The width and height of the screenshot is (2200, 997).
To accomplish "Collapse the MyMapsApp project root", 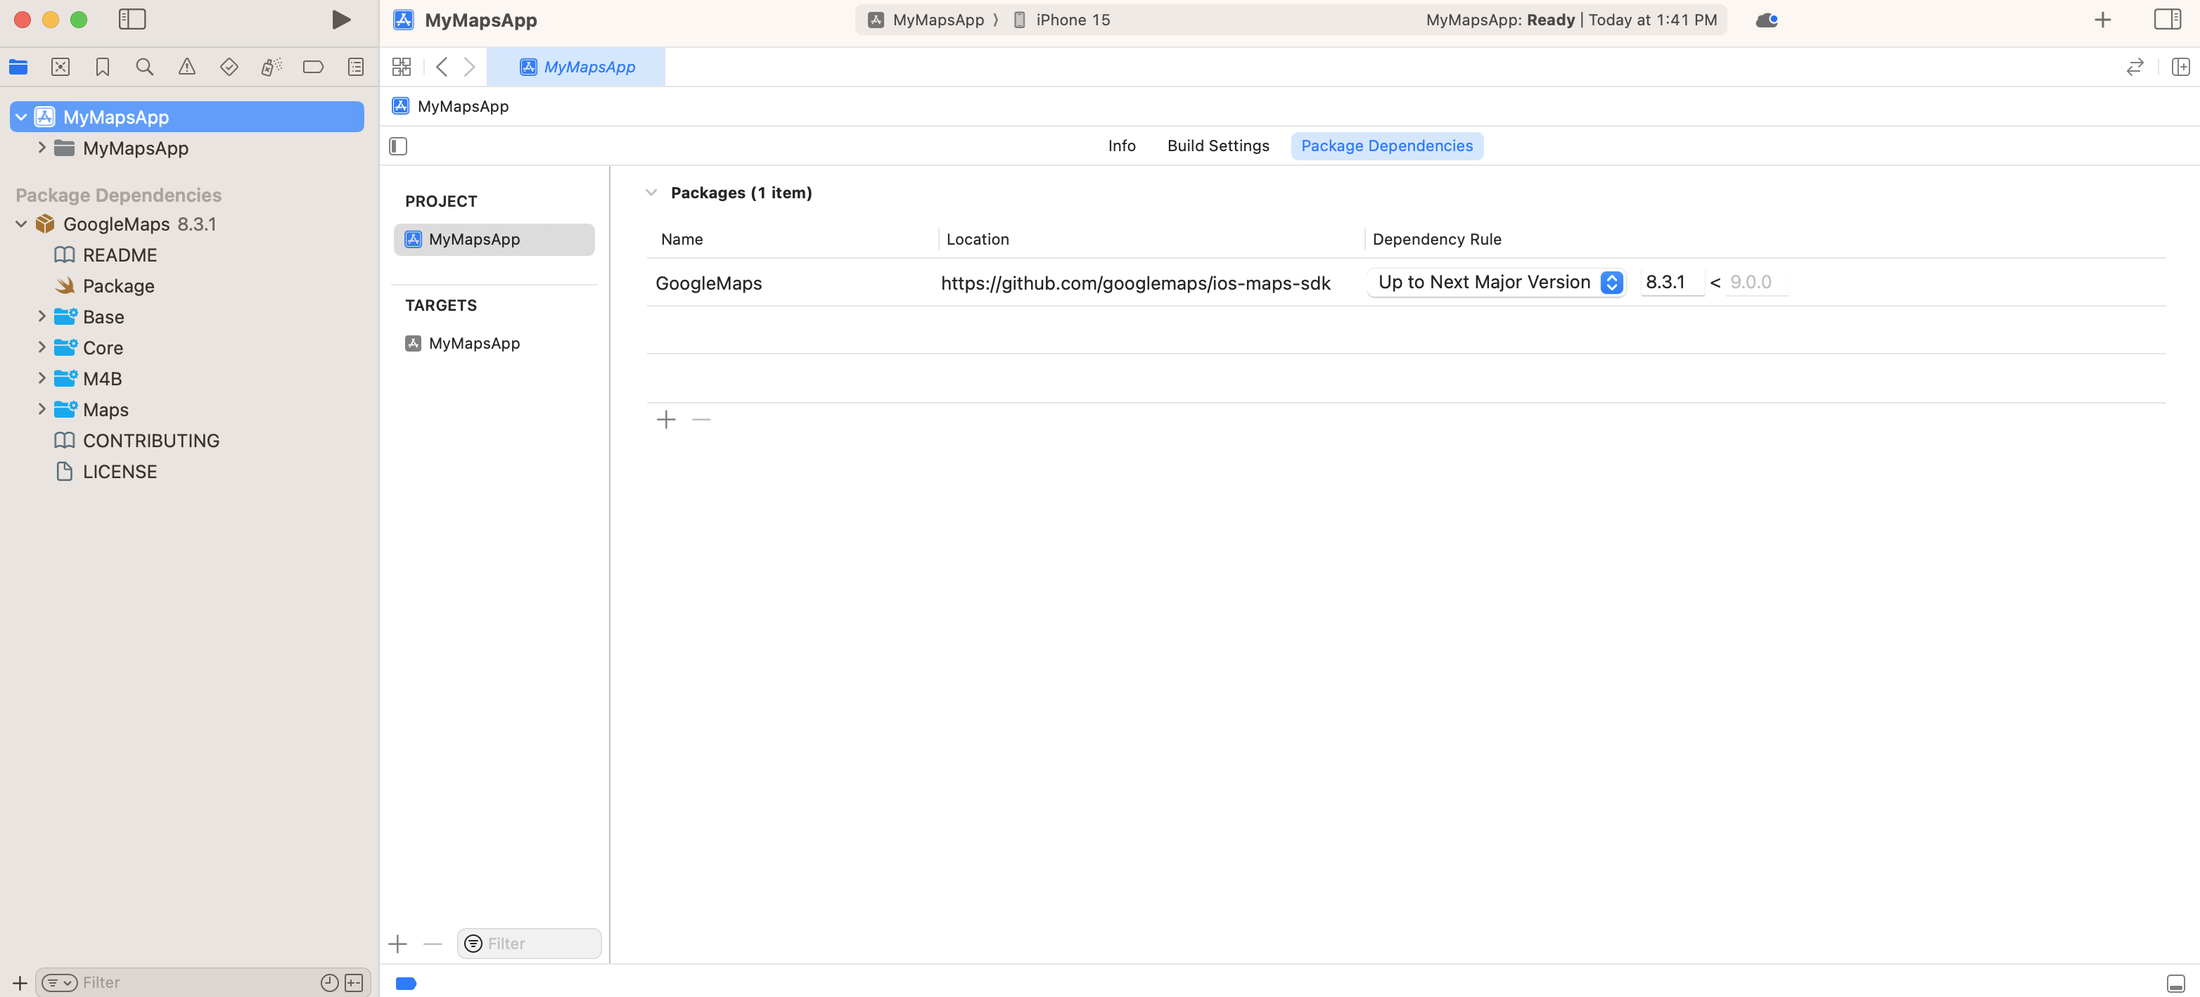I will tap(21, 117).
